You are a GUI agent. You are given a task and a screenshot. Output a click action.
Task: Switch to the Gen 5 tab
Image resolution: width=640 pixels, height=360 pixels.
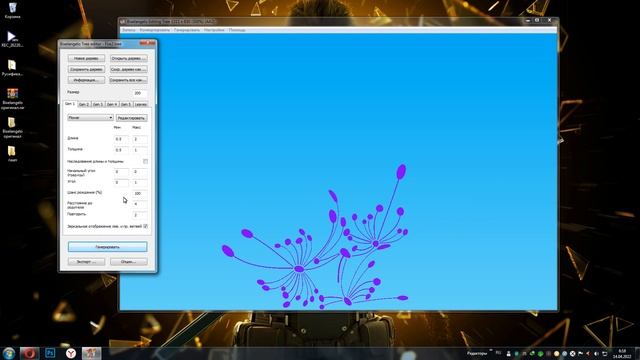[x=126, y=104]
